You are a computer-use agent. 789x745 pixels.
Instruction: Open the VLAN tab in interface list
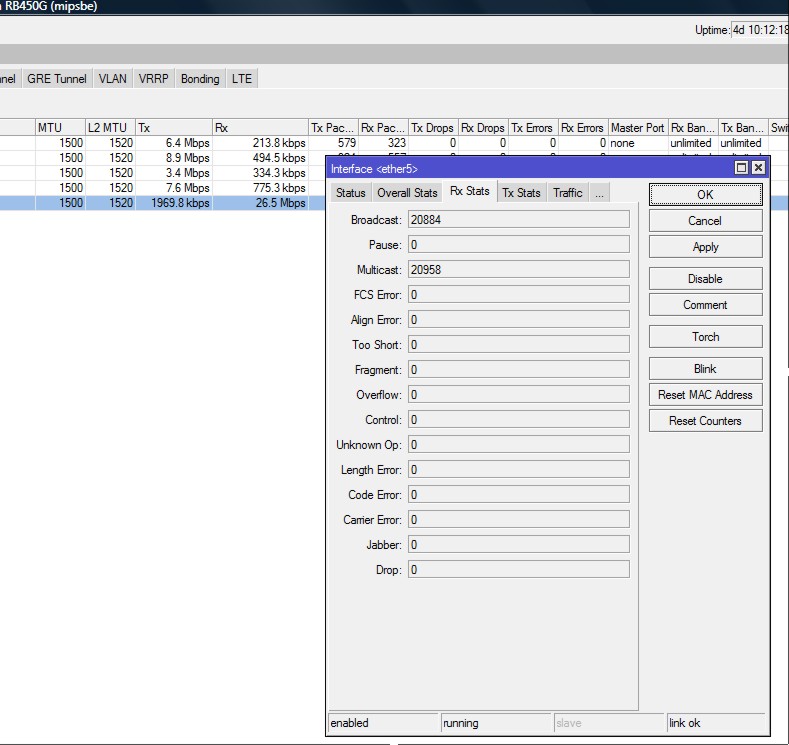(x=113, y=79)
